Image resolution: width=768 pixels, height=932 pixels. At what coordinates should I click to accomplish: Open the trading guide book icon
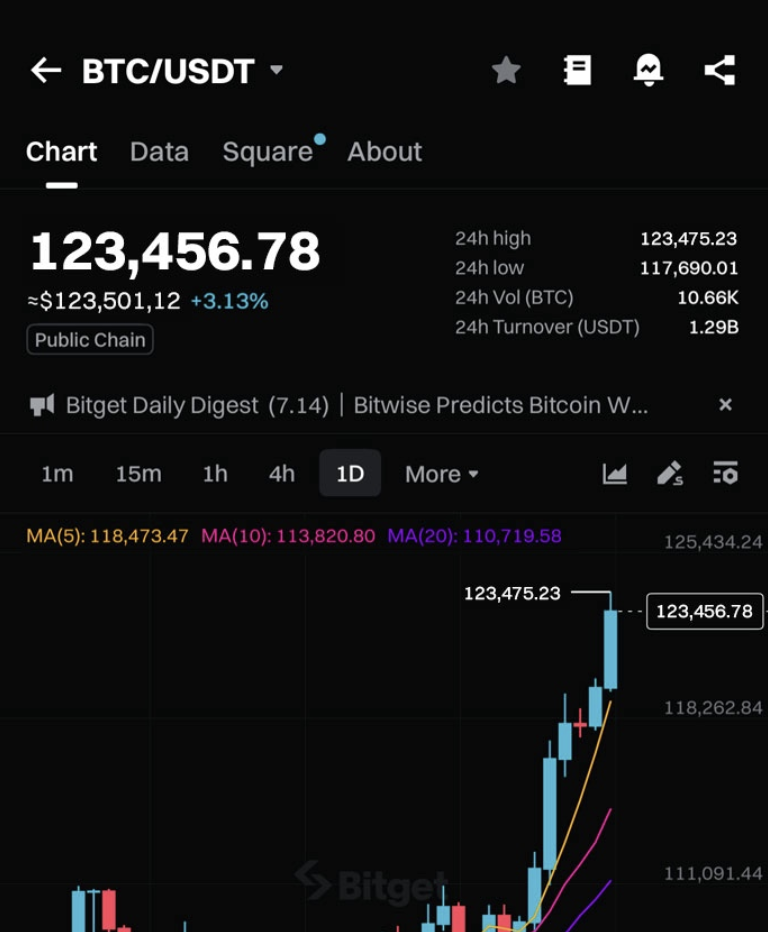[x=577, y=70]
